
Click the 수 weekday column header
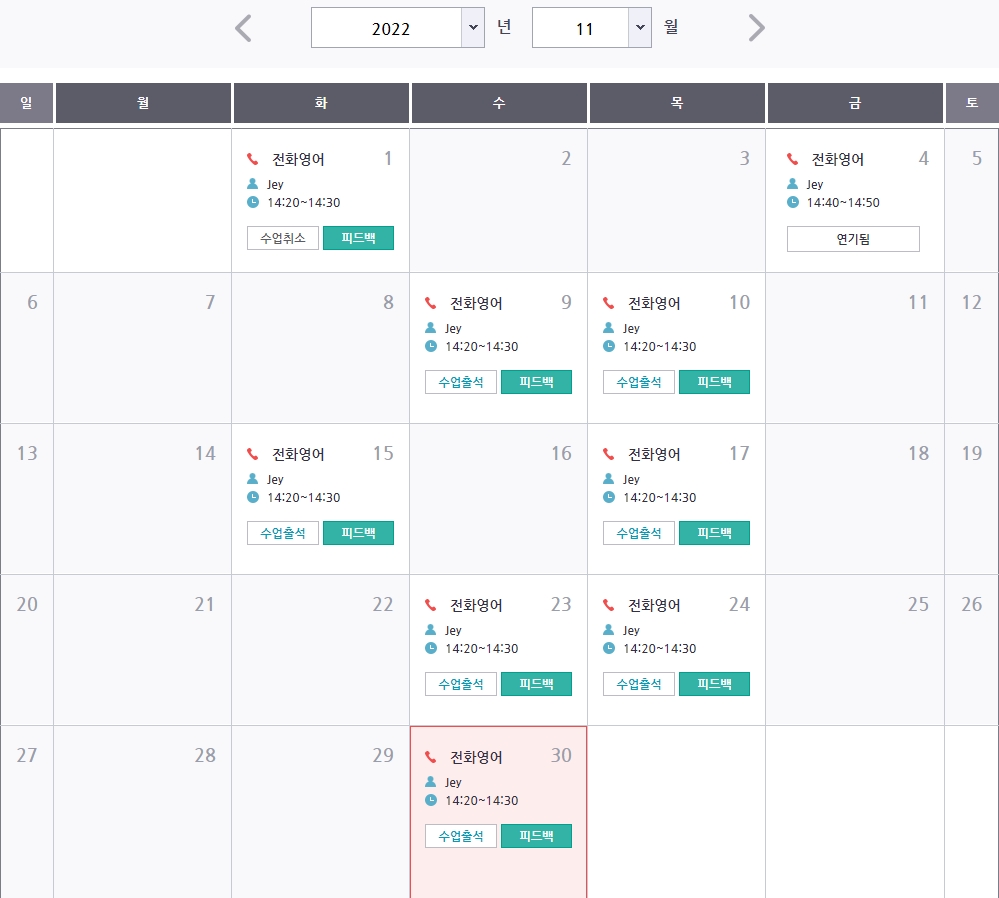tap(499, 103)
